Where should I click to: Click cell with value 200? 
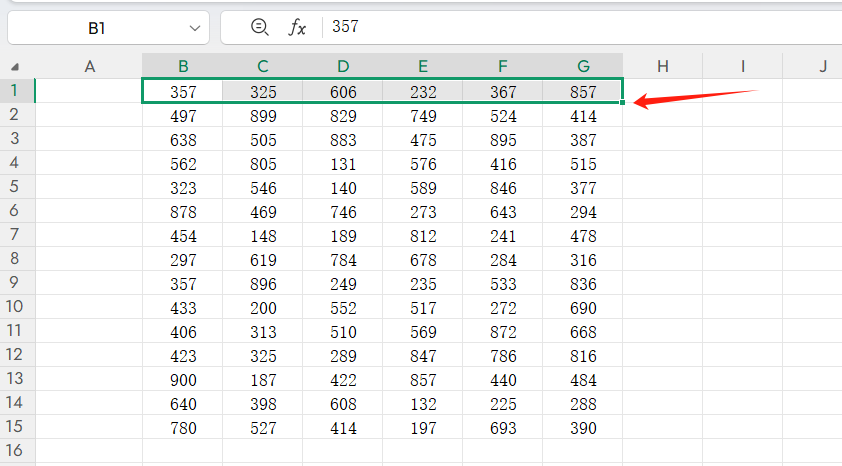click(263, 308)
